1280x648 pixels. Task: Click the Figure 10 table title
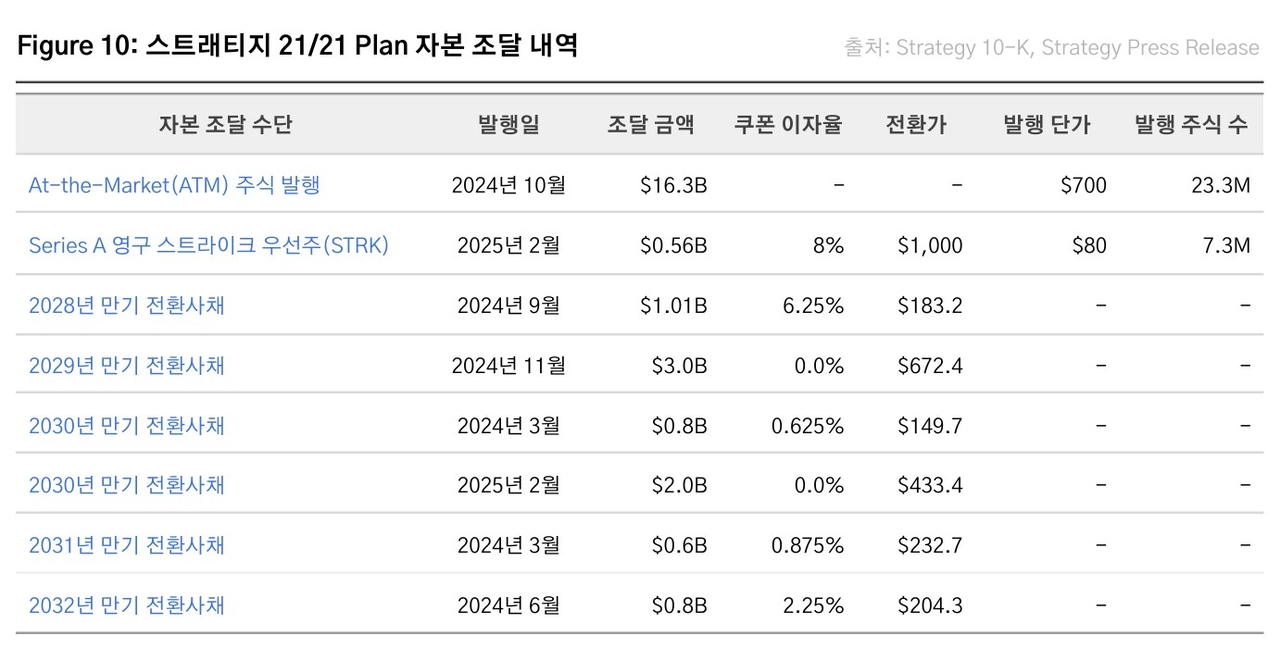click(x=298, y=46)
